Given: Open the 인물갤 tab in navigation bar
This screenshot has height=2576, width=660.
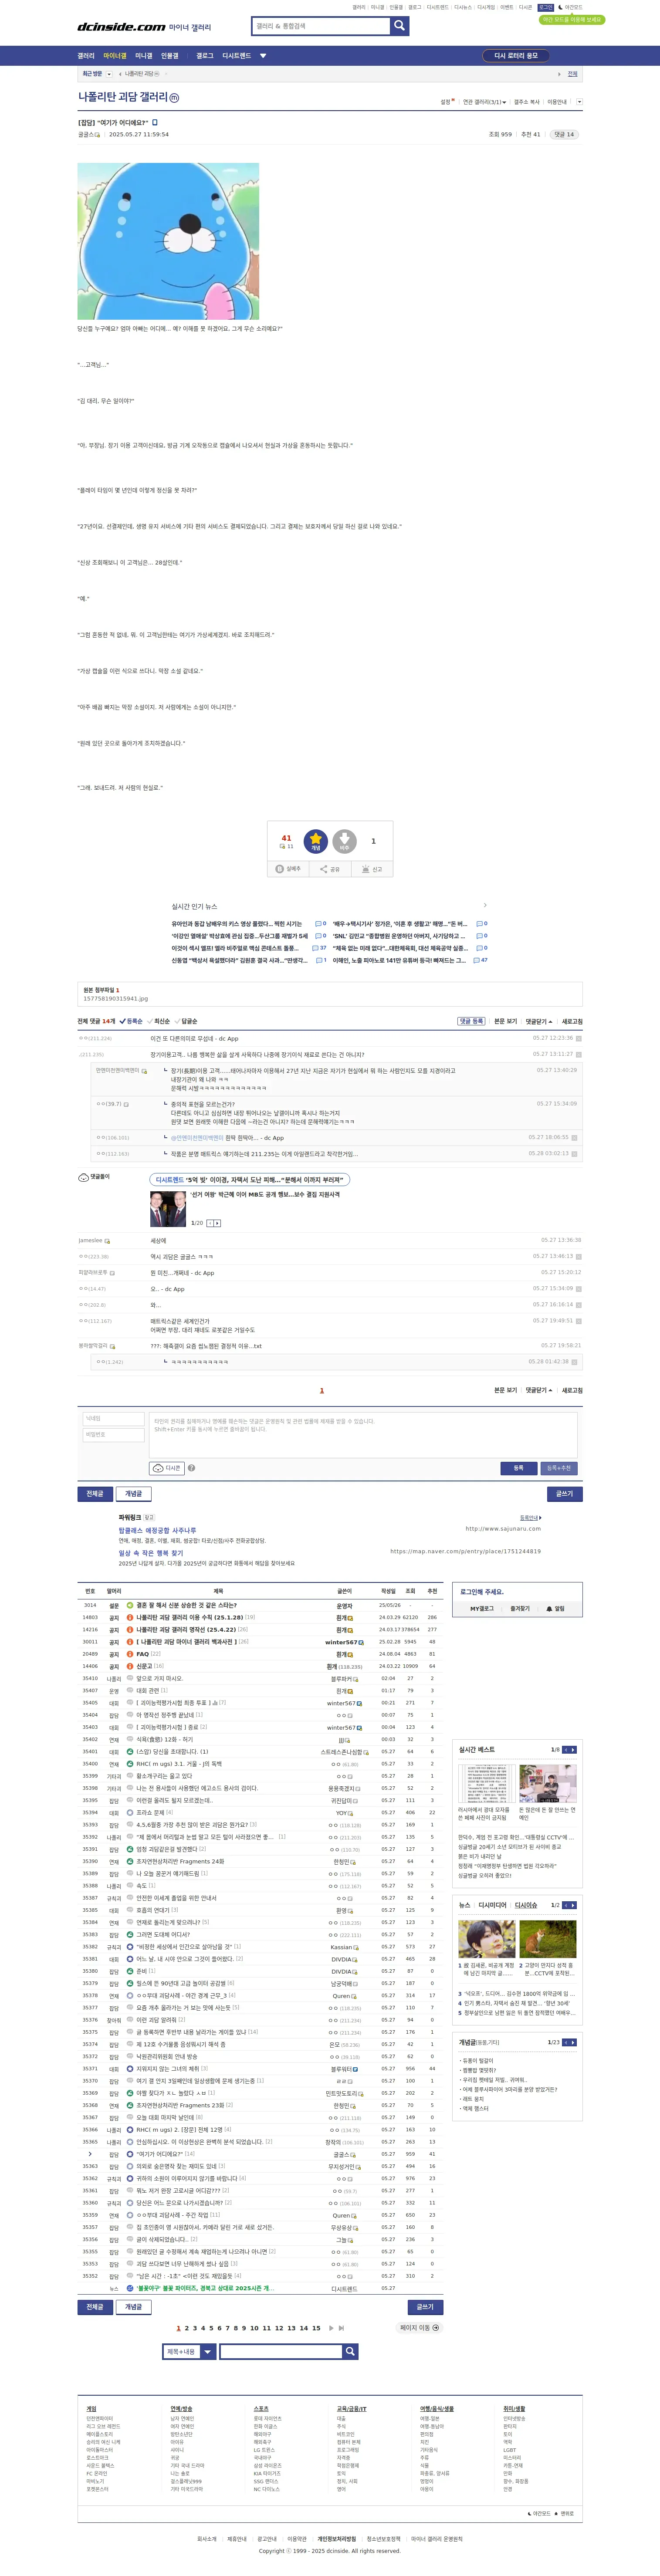Looking at the screenshot, I should [170, 56].
